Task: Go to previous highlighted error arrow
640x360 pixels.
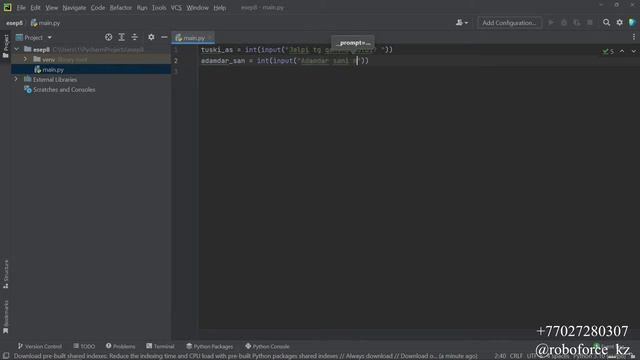Action: (622, 51)
